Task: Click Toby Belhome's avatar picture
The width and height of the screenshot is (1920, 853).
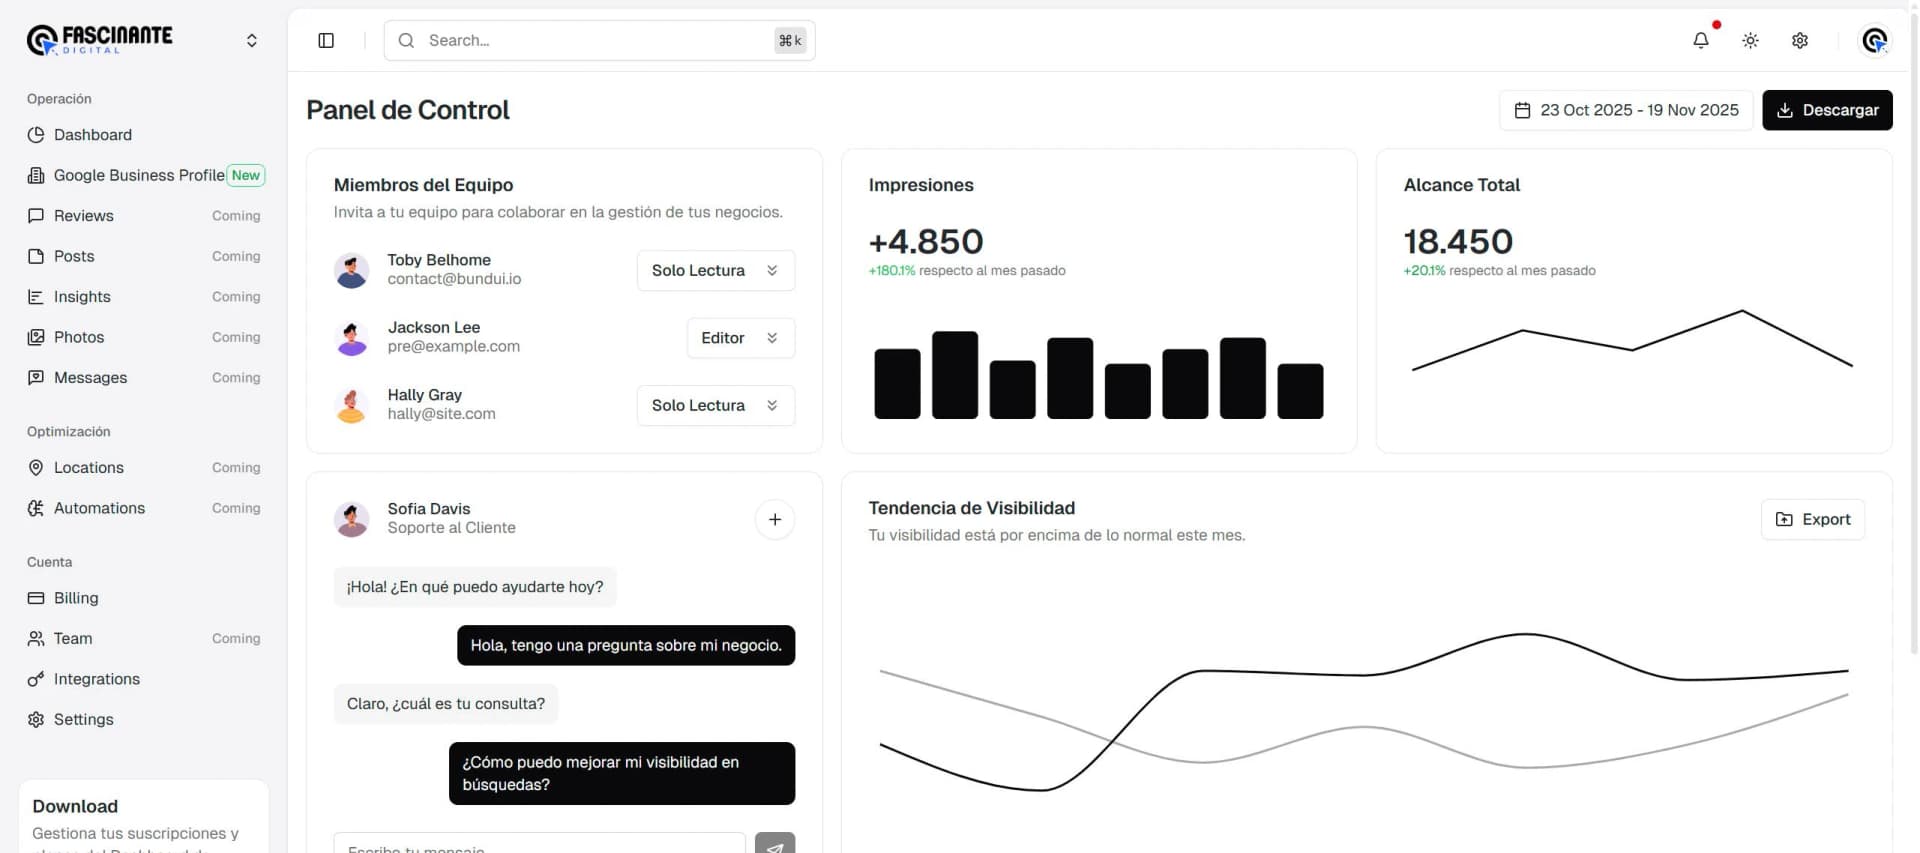Action: pyautogui.click(x=351, y=270)
